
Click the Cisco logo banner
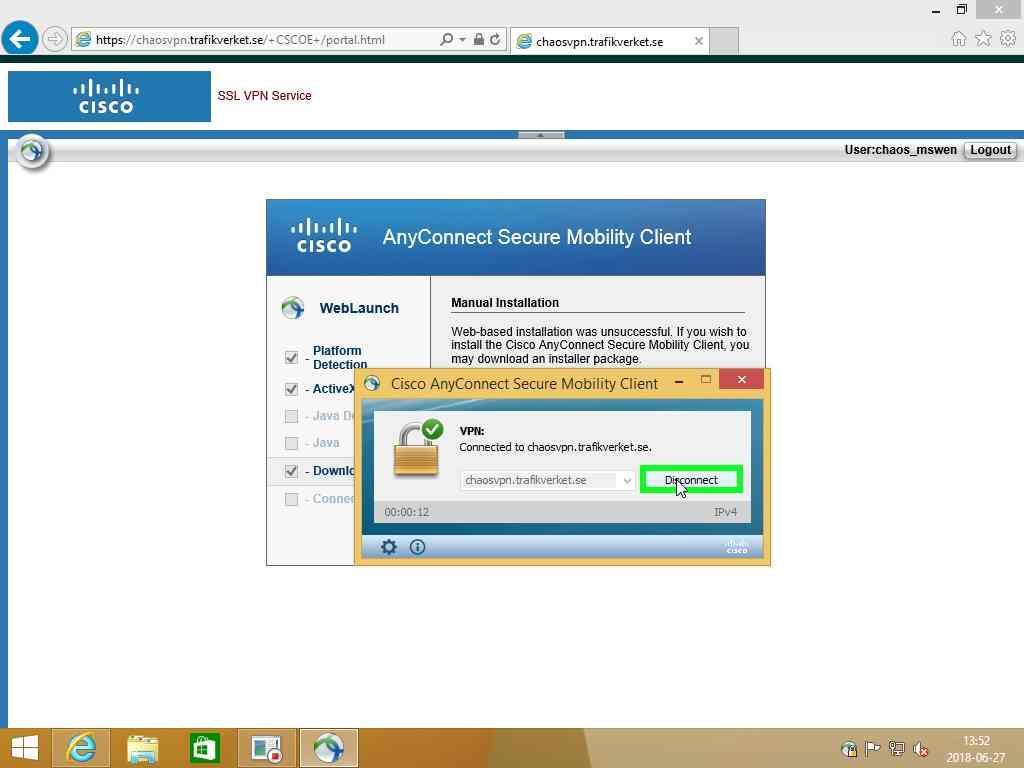coord(109,97)
